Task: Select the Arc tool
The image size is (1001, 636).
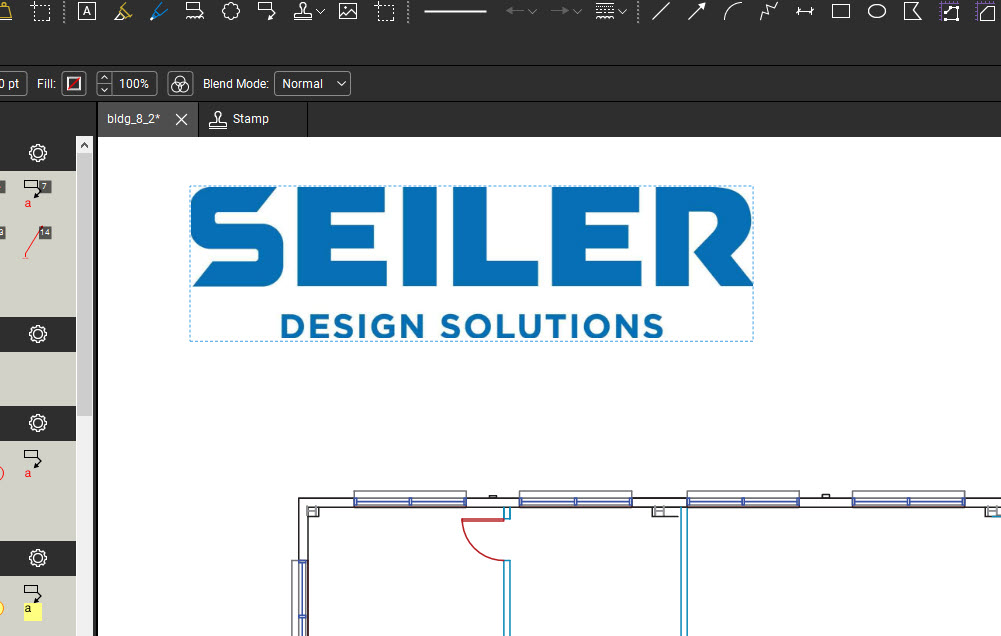Action: [733, 11]
